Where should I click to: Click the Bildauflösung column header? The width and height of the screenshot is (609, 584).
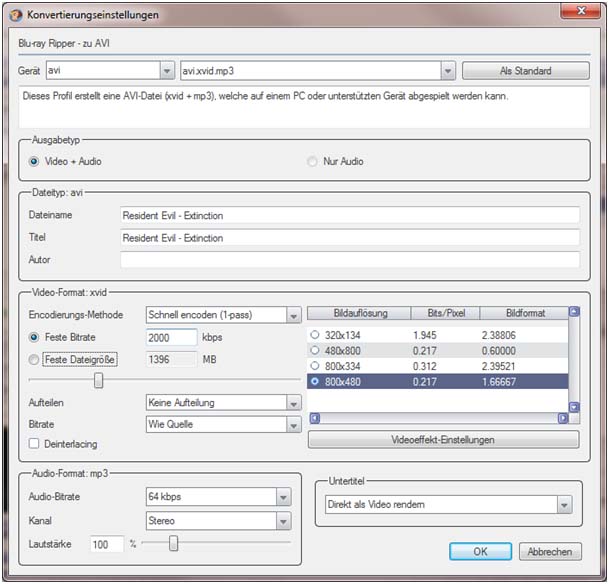click(346, 313)
